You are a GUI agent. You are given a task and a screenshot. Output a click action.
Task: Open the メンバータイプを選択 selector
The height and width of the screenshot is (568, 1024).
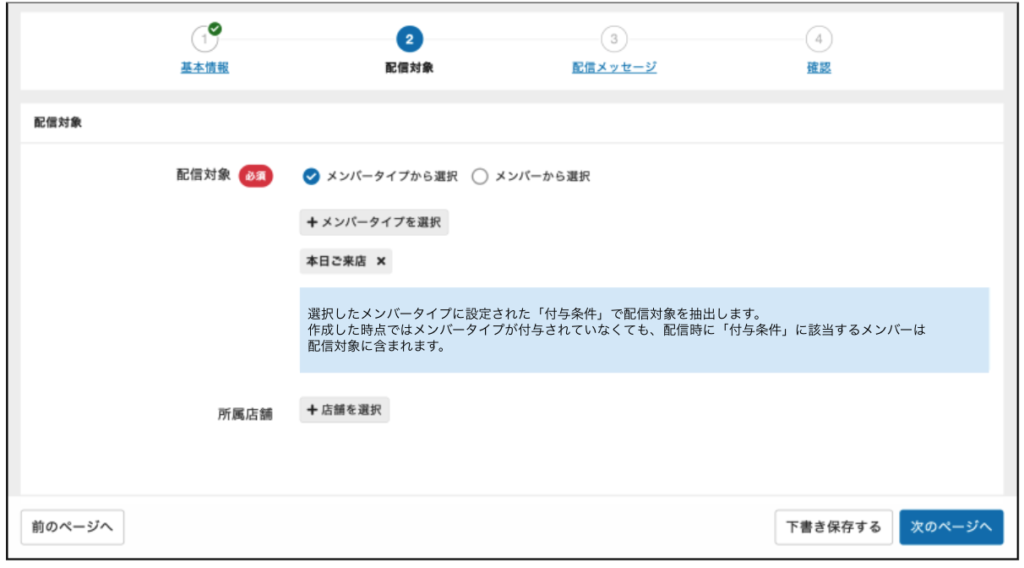[374, 222]
